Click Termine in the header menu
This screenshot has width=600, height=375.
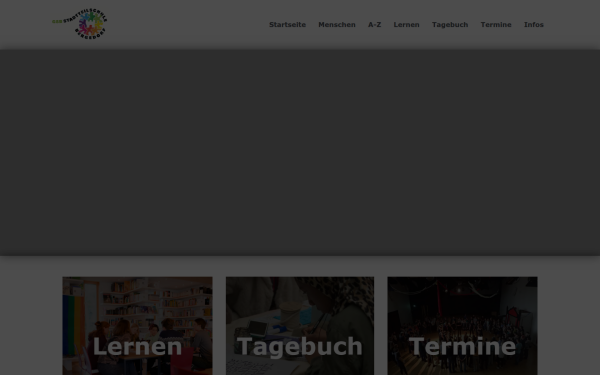tap(496, 24)
